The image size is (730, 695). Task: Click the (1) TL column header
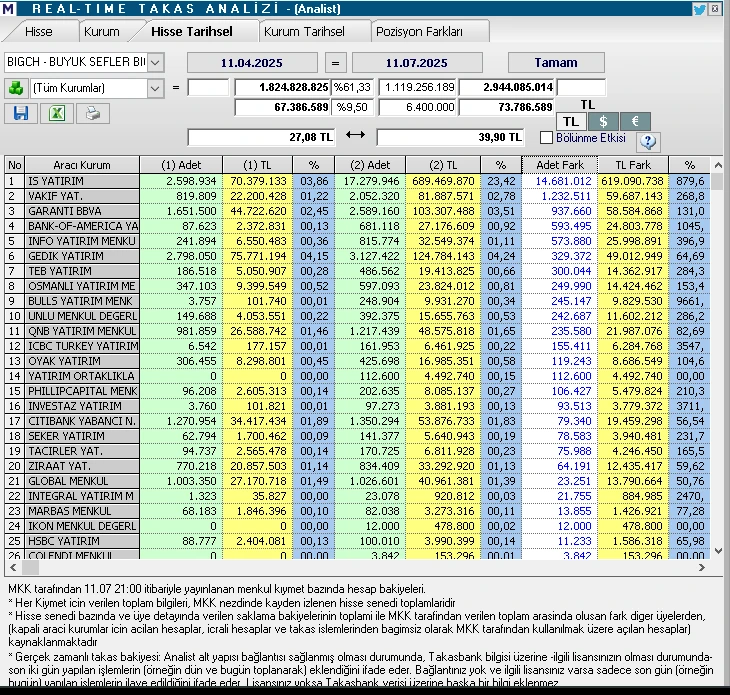(257, 165)
